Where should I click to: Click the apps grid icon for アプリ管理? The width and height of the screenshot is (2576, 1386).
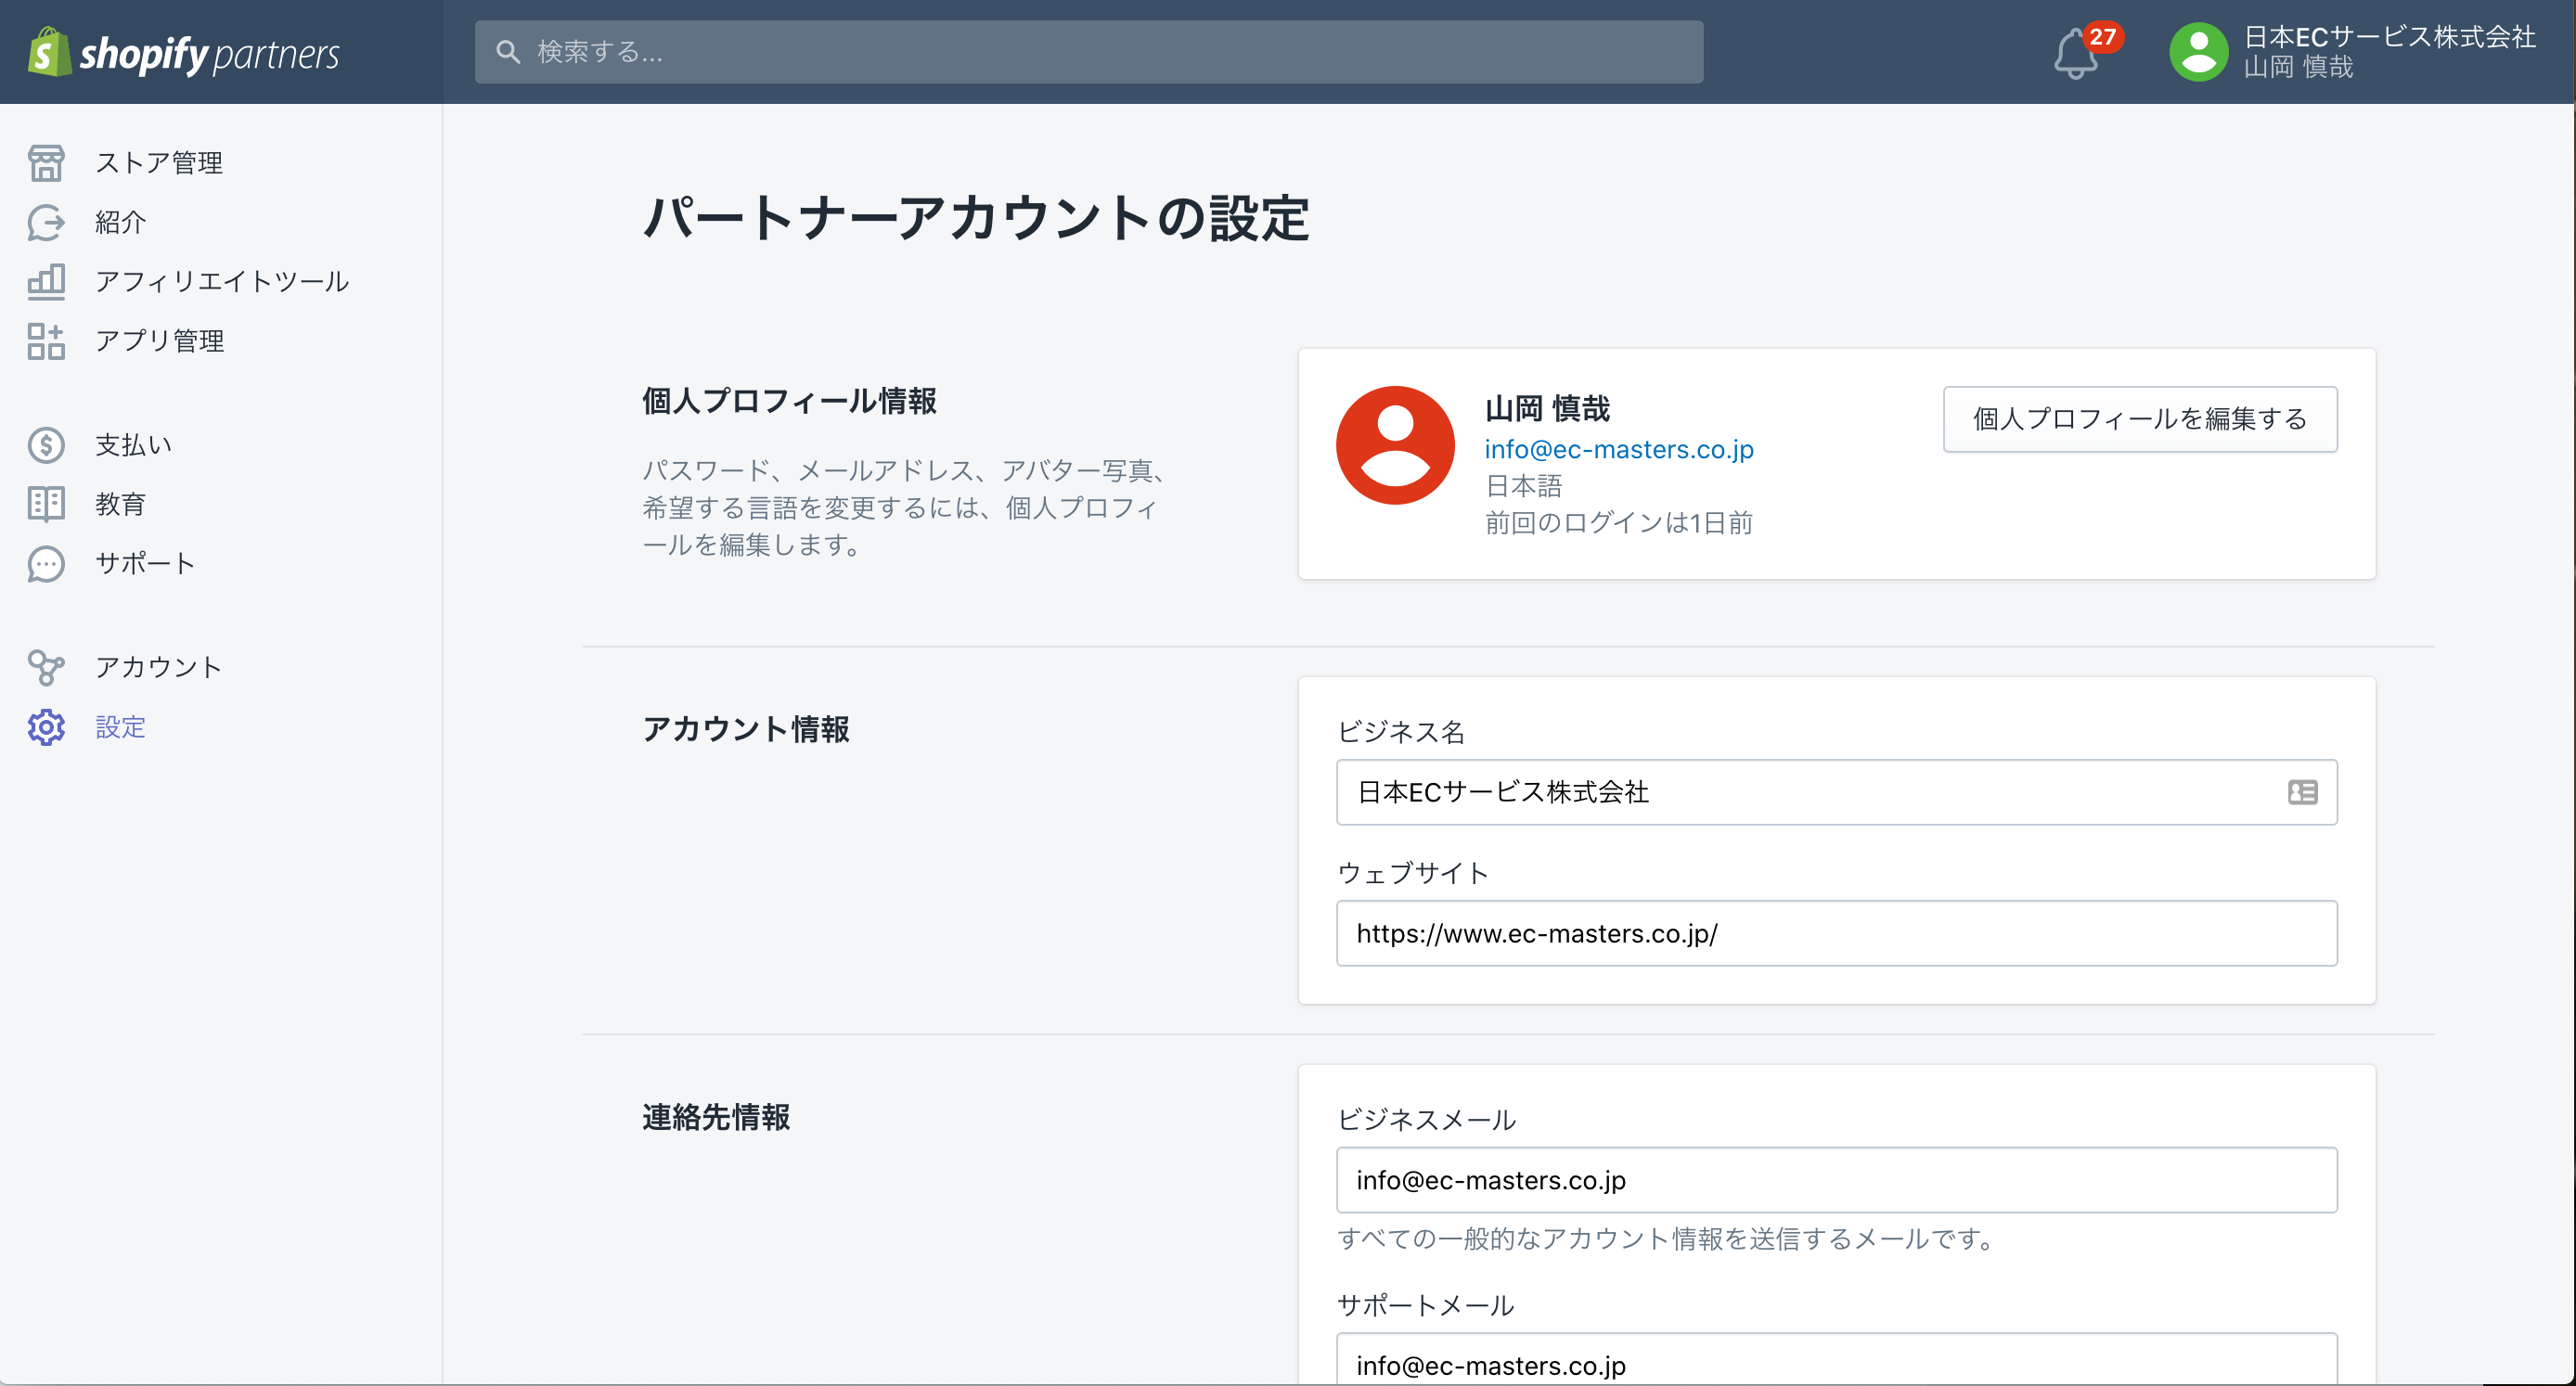[46, 341]
